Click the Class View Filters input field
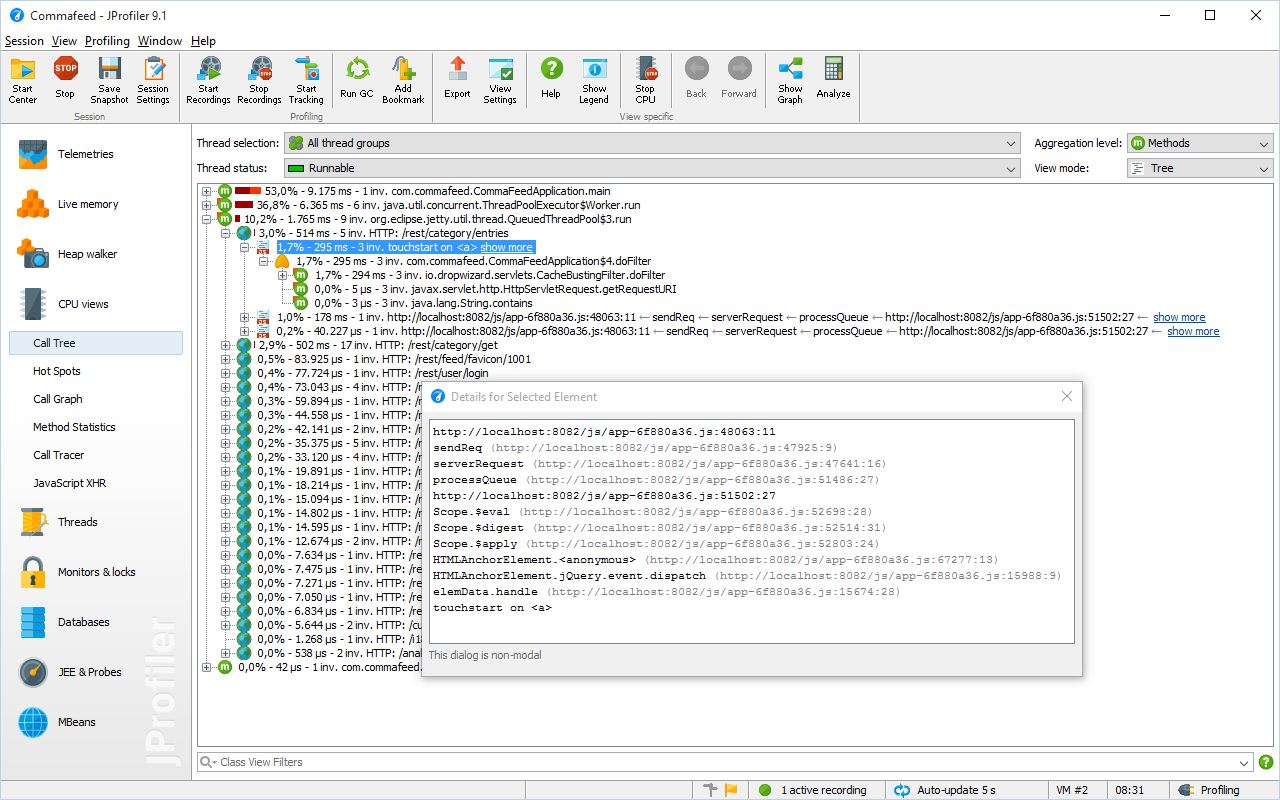Screen dimensions: 1280x800 click(x=725, y=762)
